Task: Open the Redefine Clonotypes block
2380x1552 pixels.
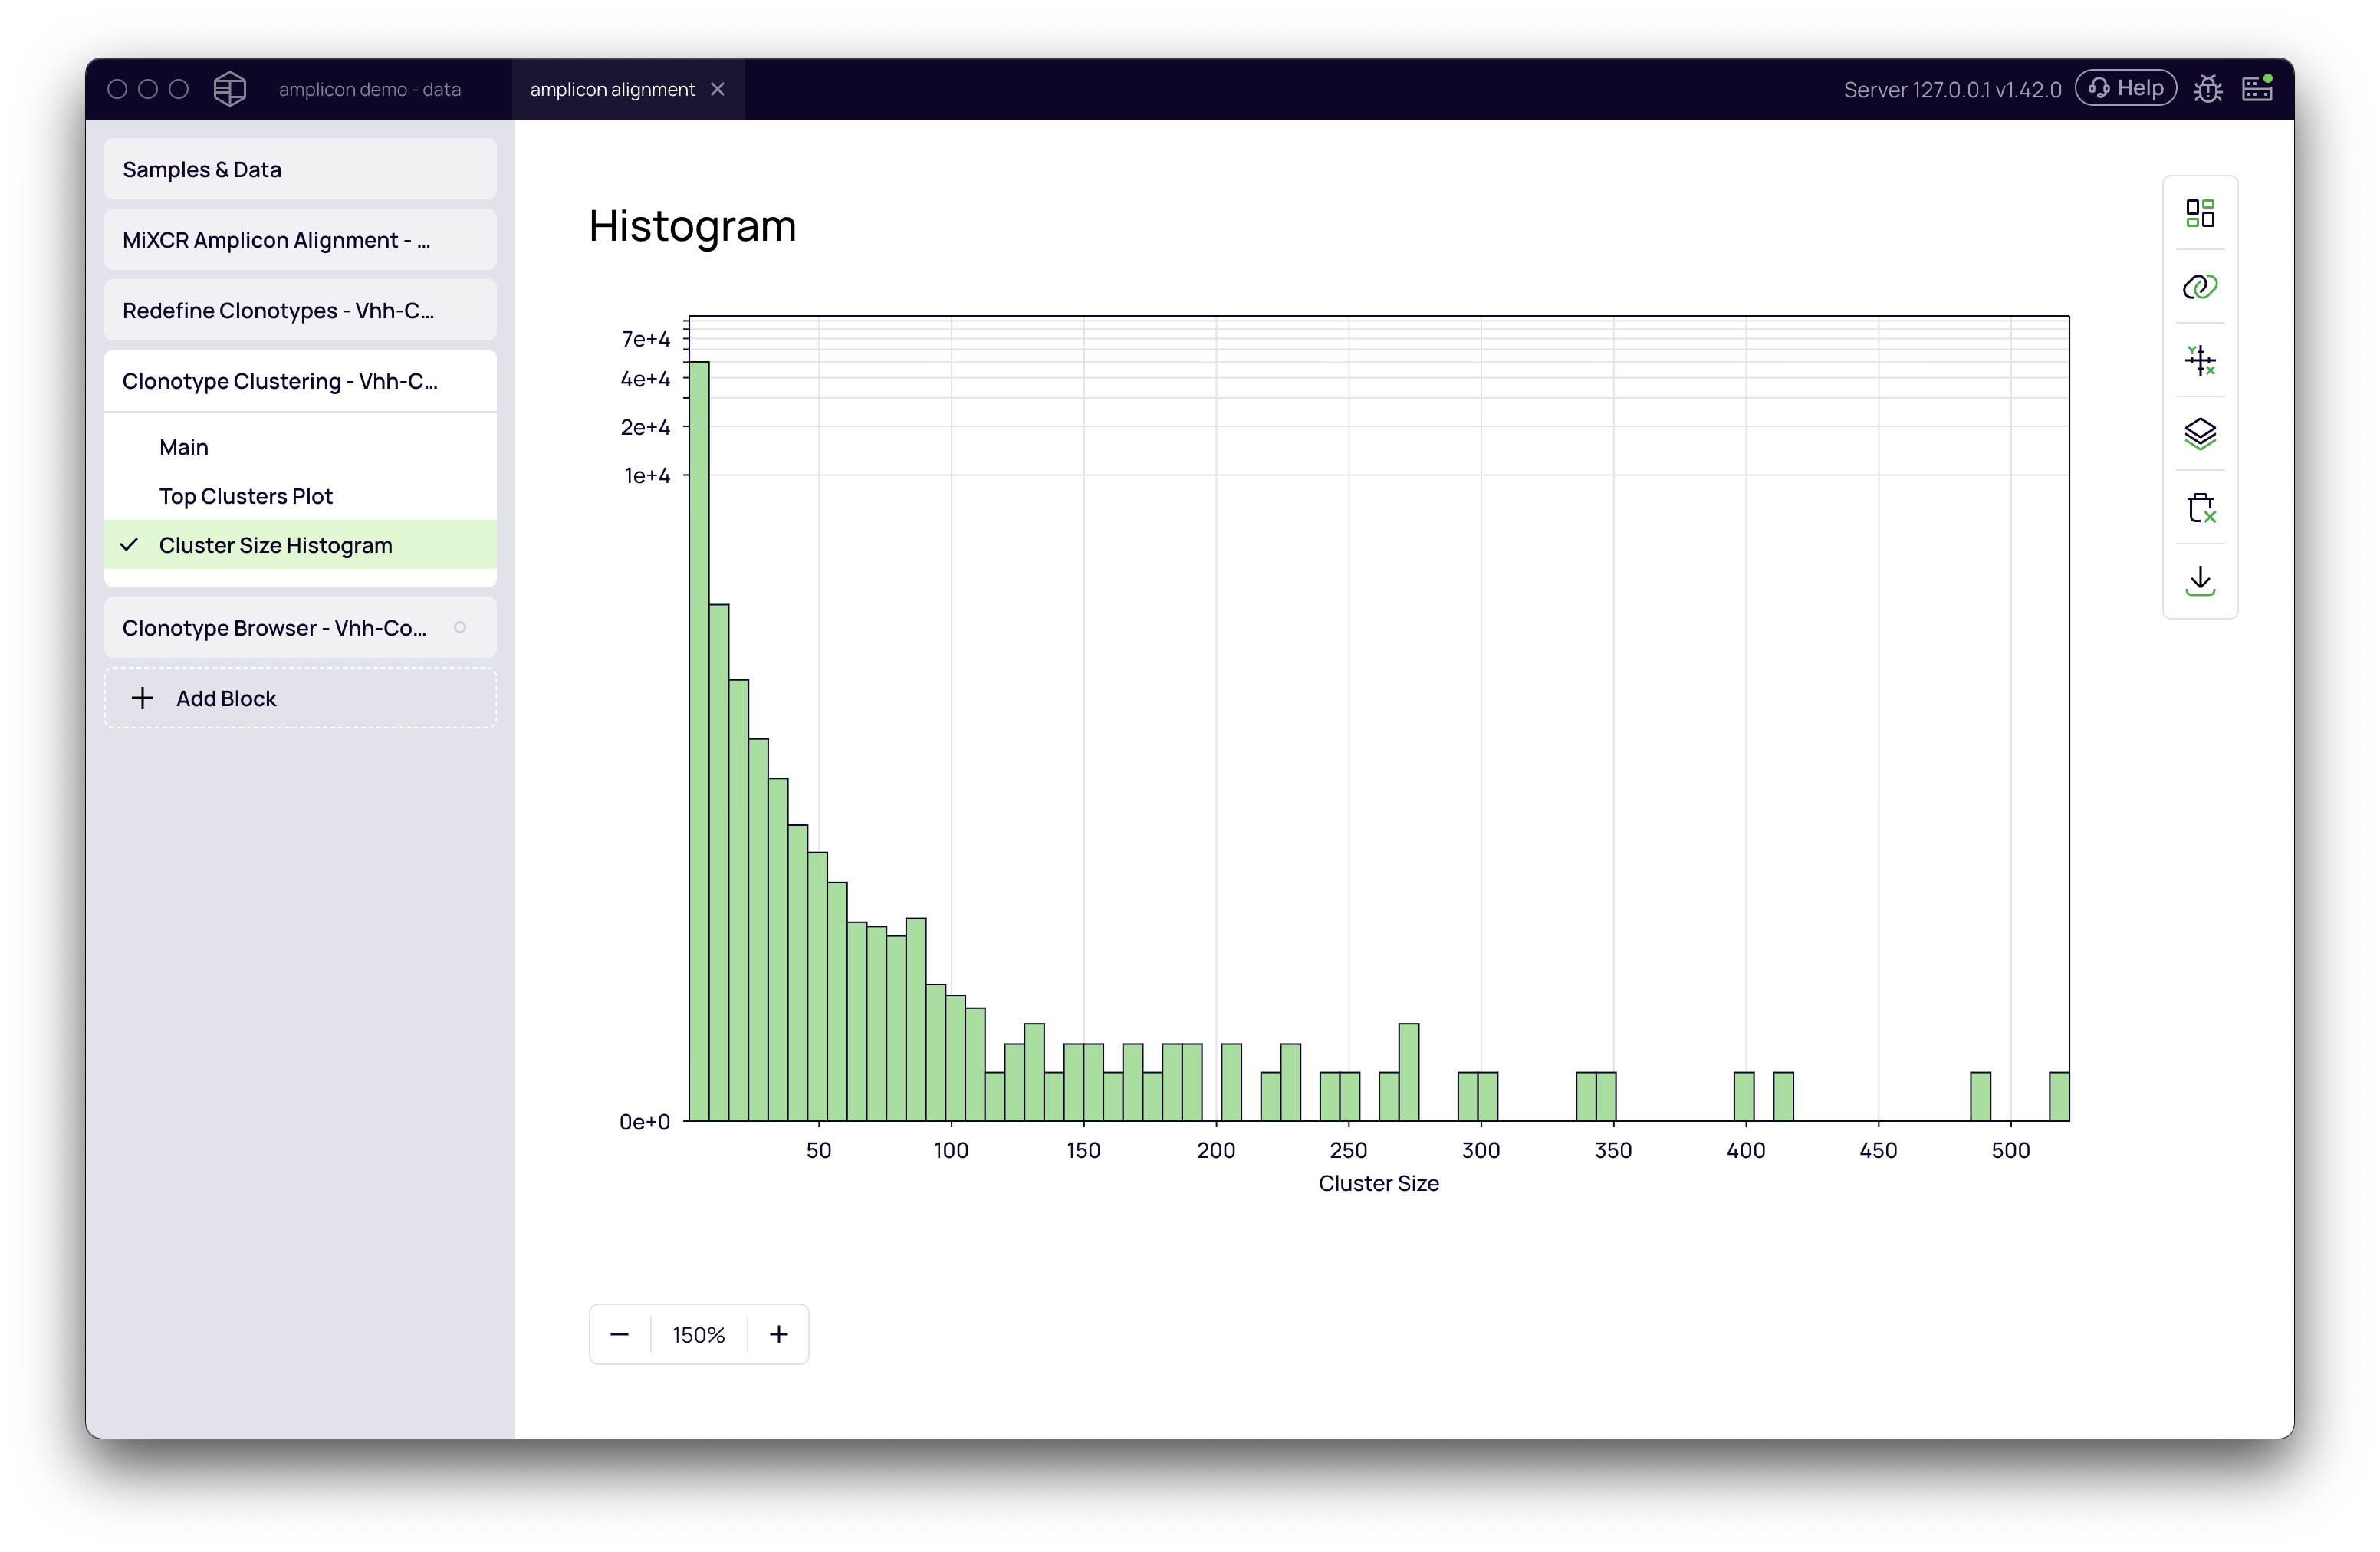Action: tap(278, 310)
